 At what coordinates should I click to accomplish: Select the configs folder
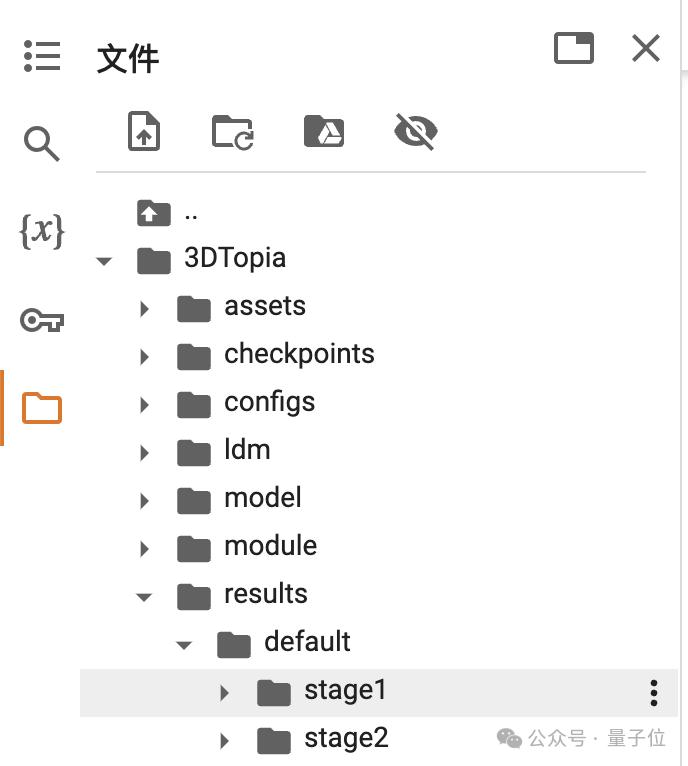point(269,402)
